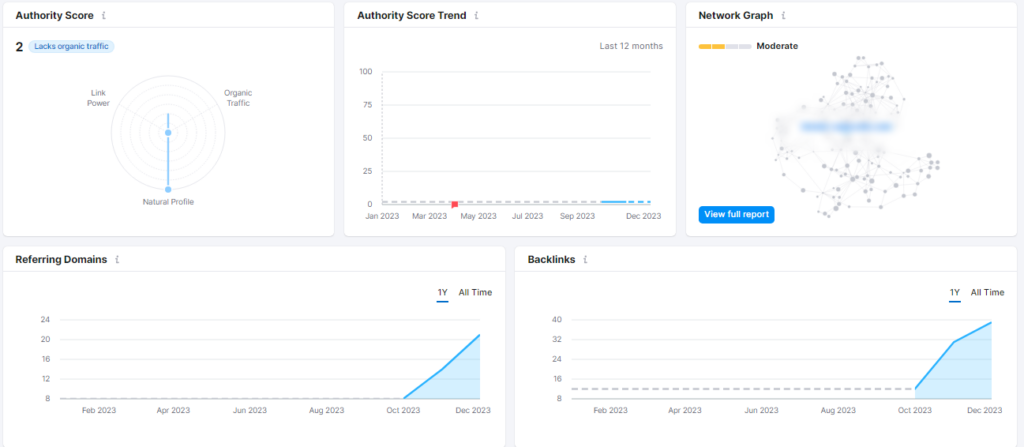Click Oct 2023 on Referring Domains axis

(403, 410)
